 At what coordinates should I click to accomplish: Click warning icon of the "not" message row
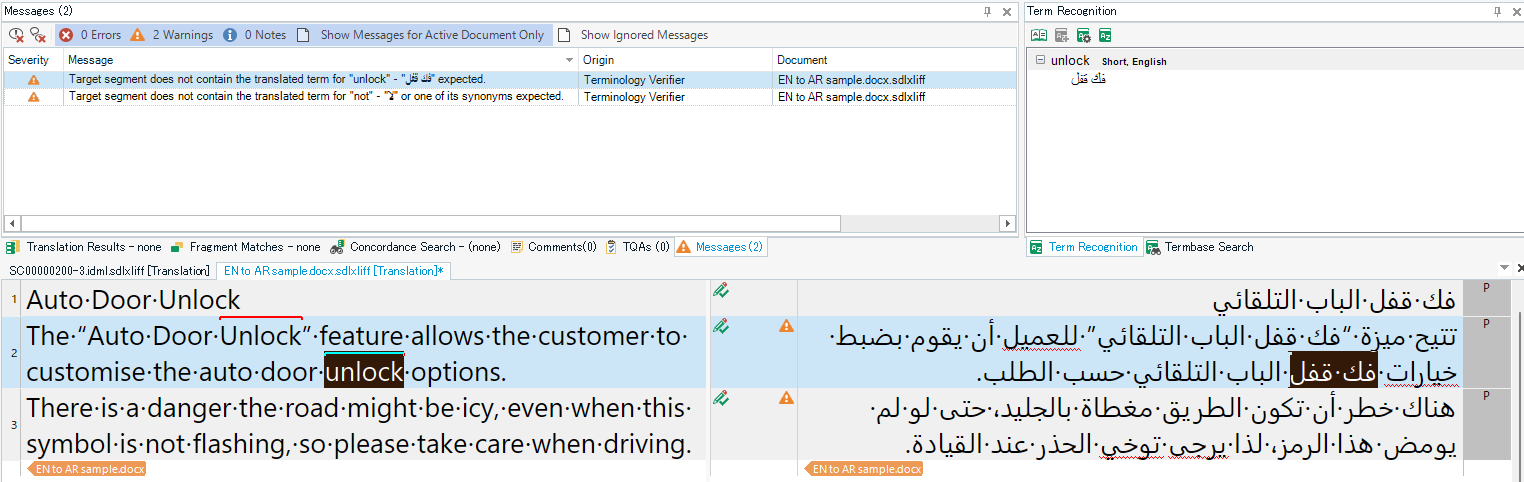coord(33,97)
